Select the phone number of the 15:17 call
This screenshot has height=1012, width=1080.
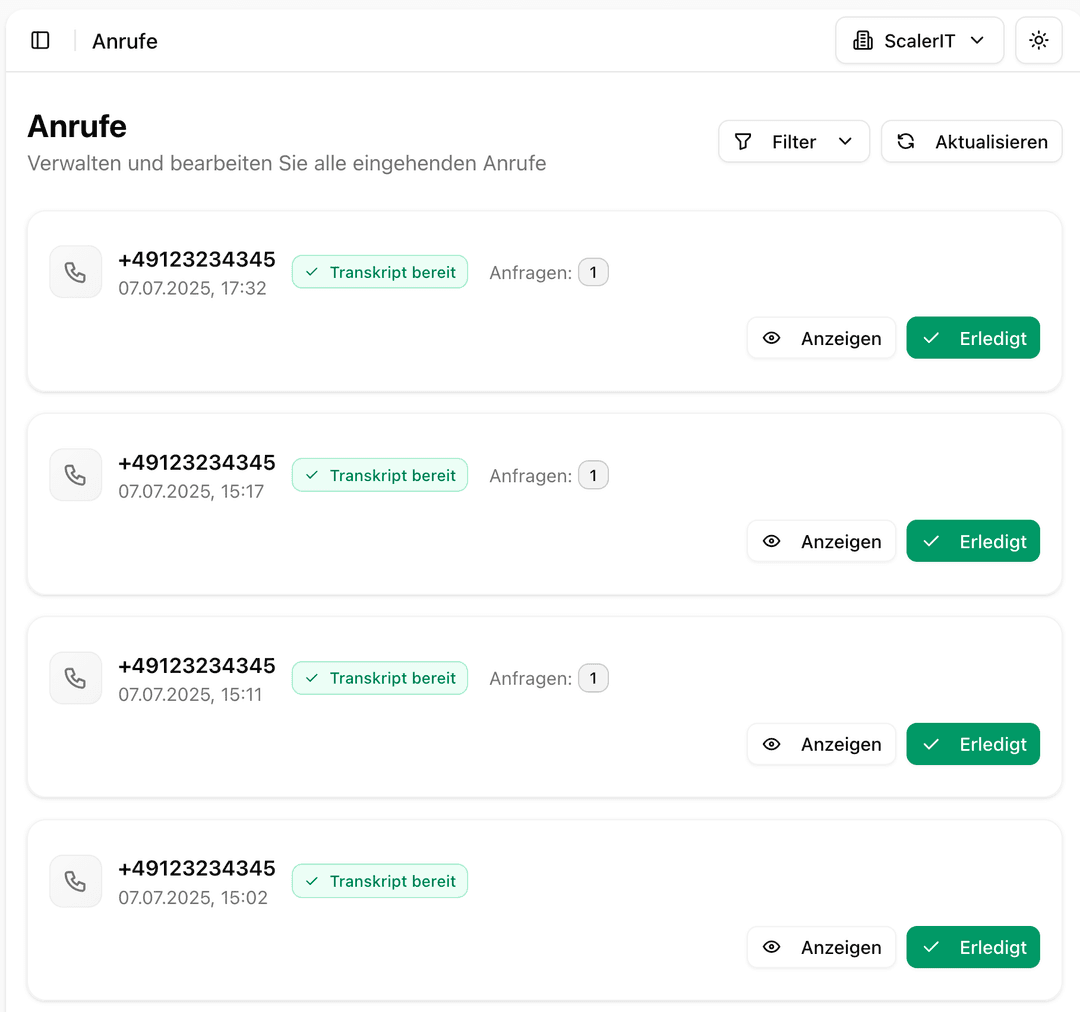[197, 463]
